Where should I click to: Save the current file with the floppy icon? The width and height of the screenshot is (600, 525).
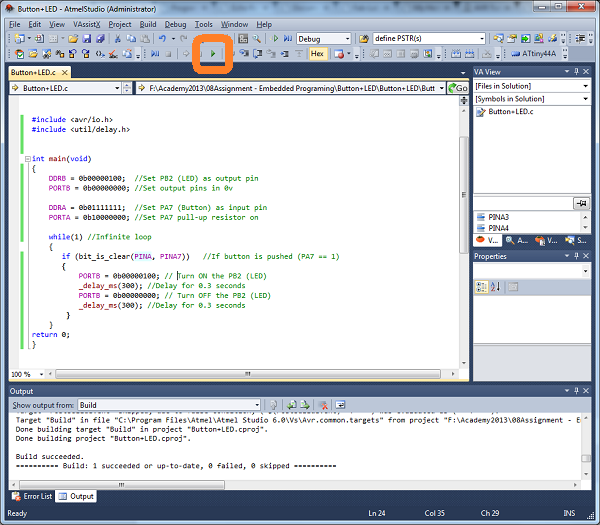(86, 39)
